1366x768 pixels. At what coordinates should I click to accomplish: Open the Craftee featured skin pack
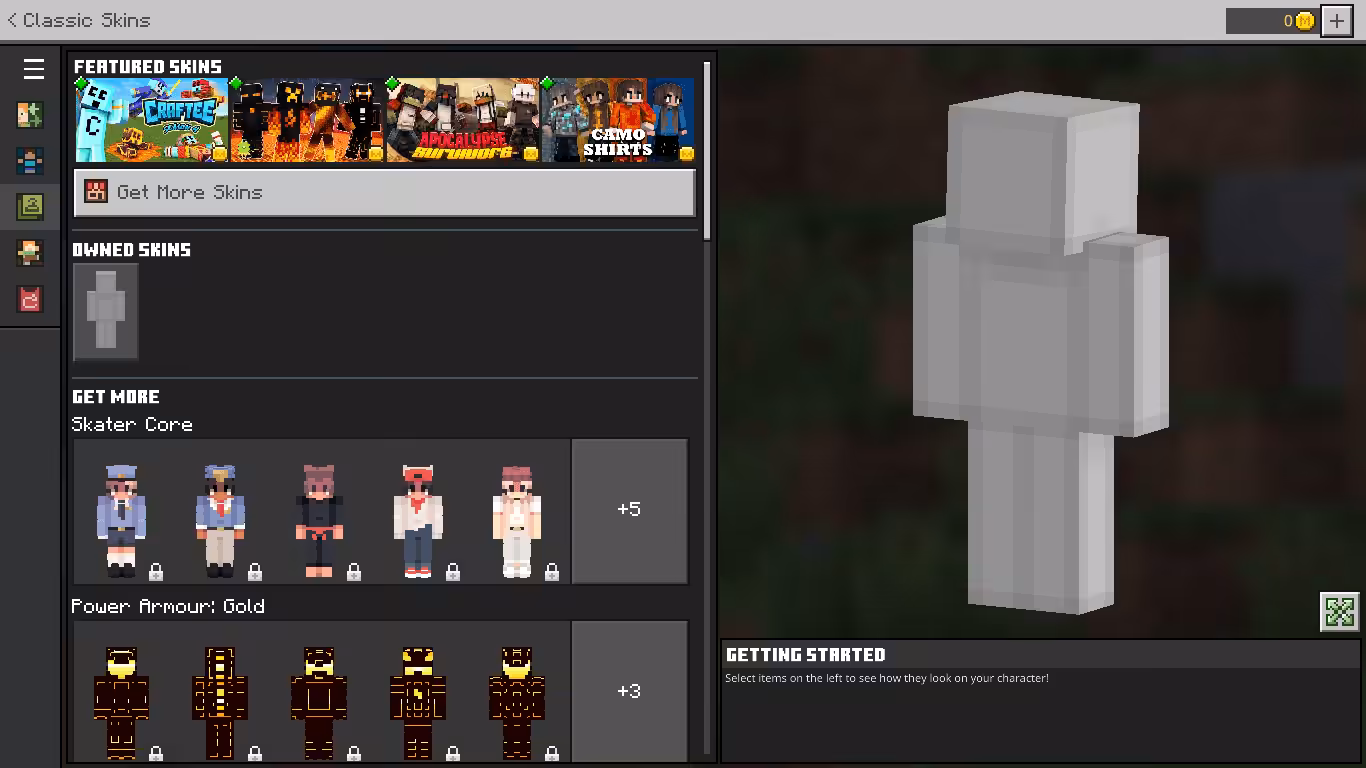pos(152,120)
